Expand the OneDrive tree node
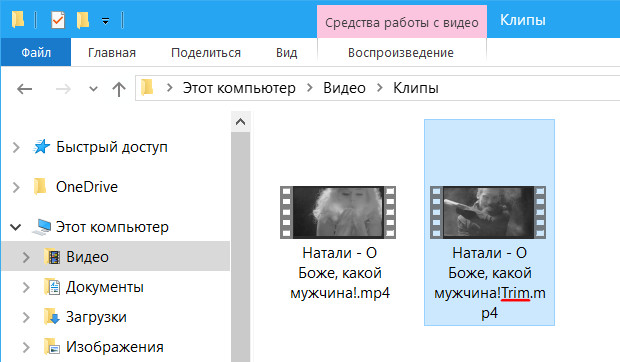Screen dimensions: 620x362 pyautogui.click(x=16, y=187)
